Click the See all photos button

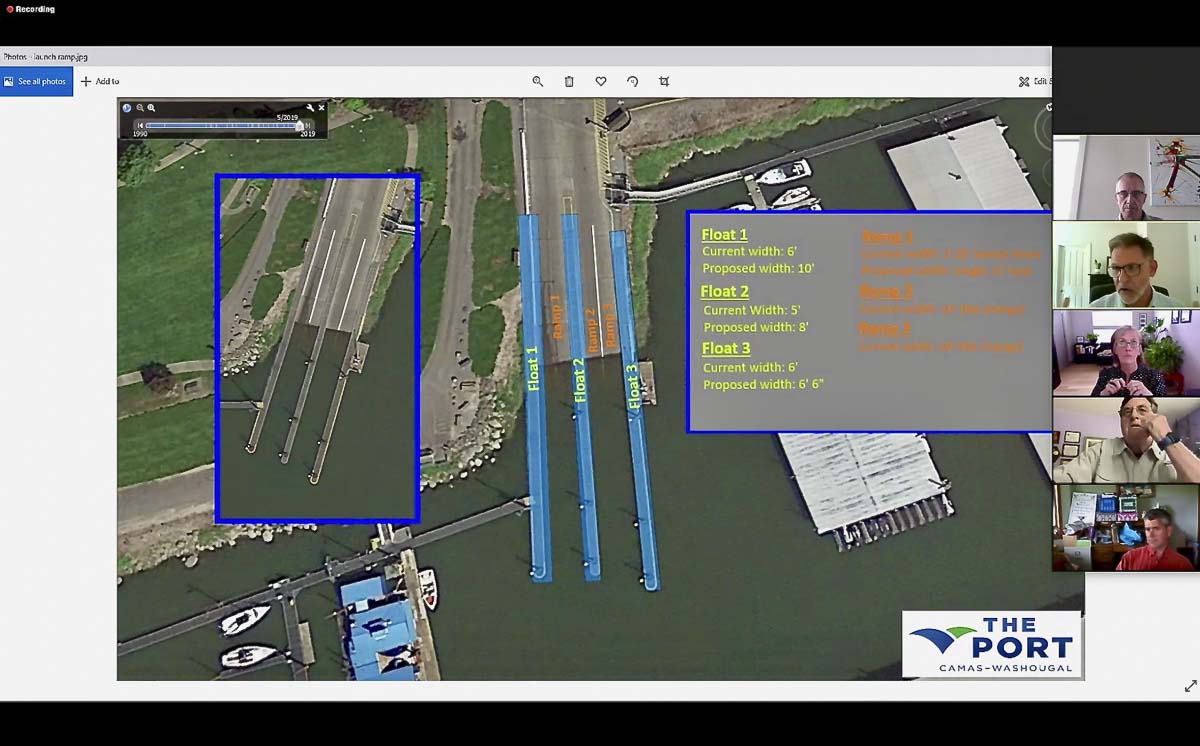coord(36,81)
